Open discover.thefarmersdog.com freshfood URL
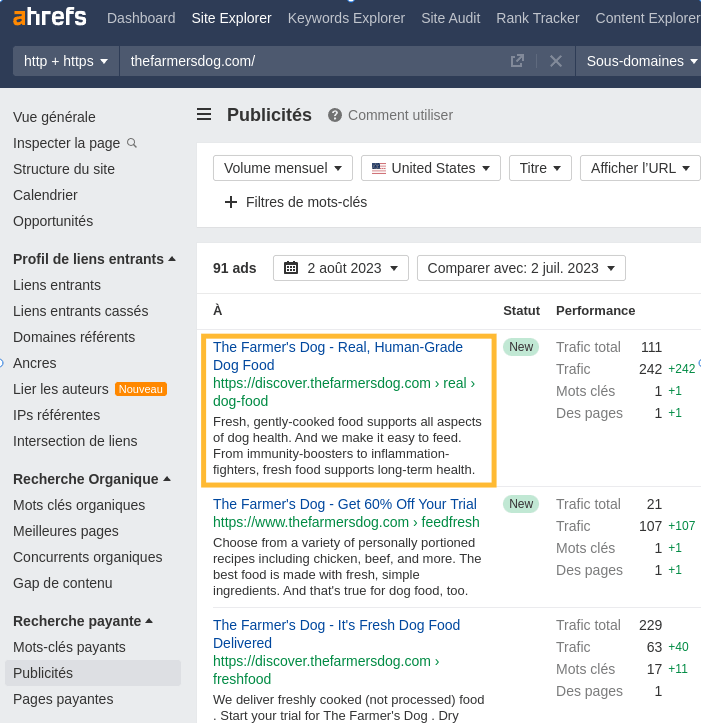701x723 pixels. [326, 670]
